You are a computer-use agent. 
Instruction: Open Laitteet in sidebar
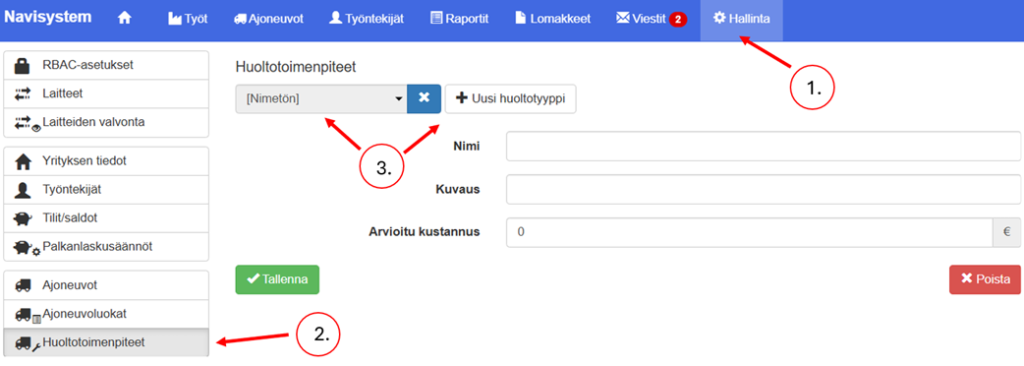click(x=106, y=94)
